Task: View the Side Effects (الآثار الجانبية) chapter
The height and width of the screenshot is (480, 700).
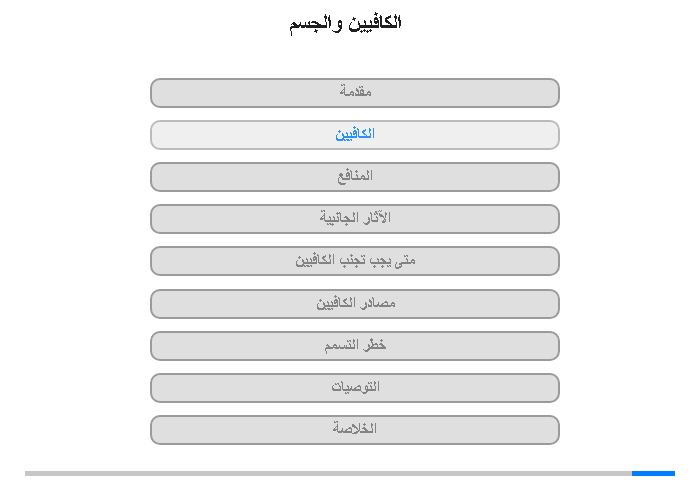Action: point(355,219)
